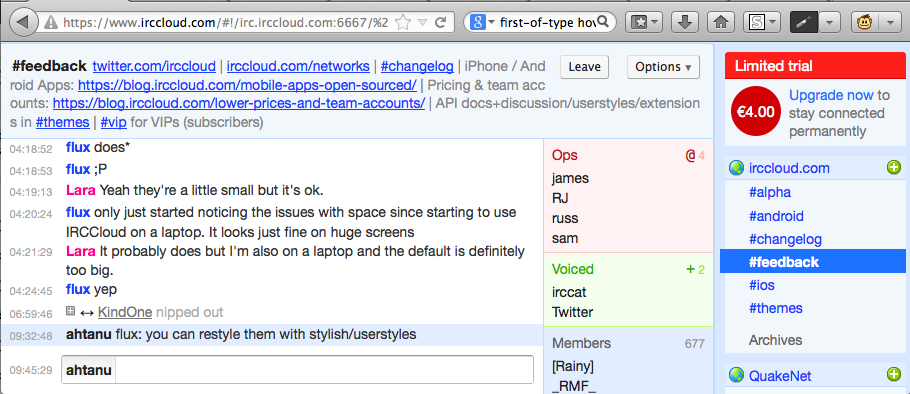Image resolution: width=910 pixels, height=394 pixels.
Task: Click the Ops header in member list
Action: pos(628,155)
